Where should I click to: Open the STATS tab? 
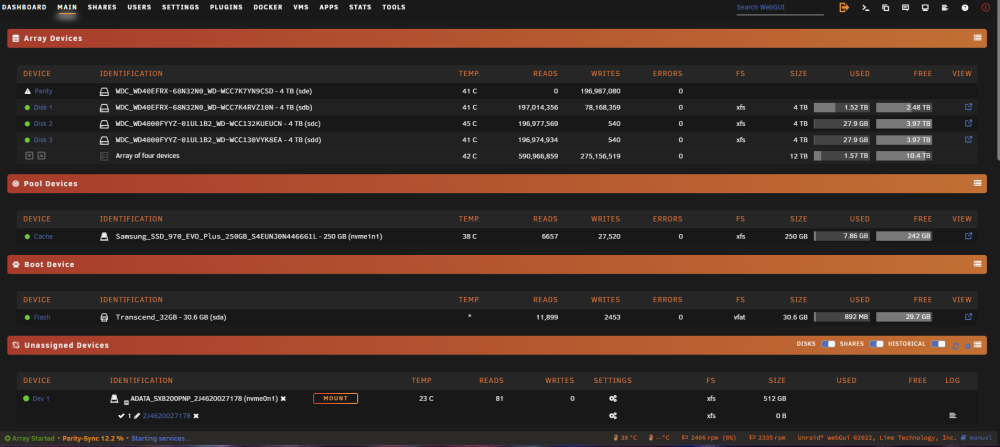tap(360, 8)
